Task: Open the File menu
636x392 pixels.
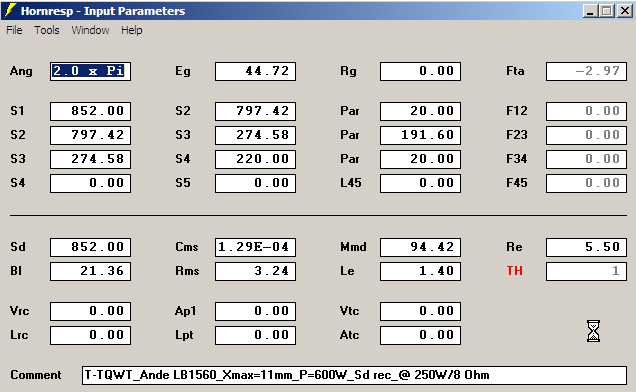Action: tap(14, 30)
